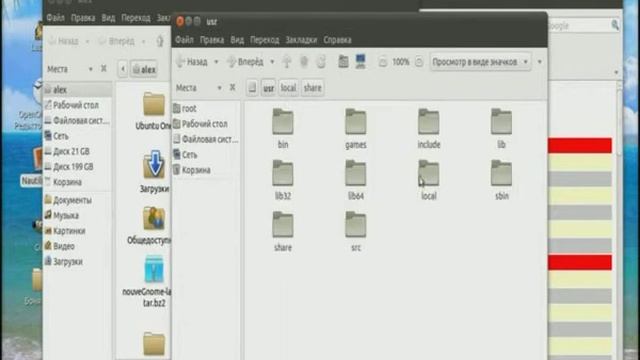The image size is (640, 360).
Task: Open the view mode dropdown Просмотр в виде значков
Action: 480,62
